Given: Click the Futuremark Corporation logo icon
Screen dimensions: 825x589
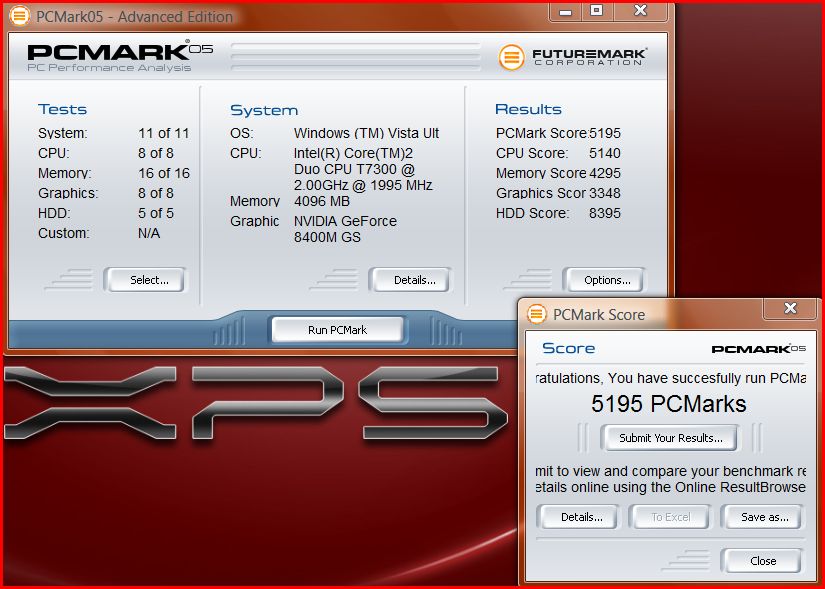Looking at the screenshot, I should click(x=511, y=57).
